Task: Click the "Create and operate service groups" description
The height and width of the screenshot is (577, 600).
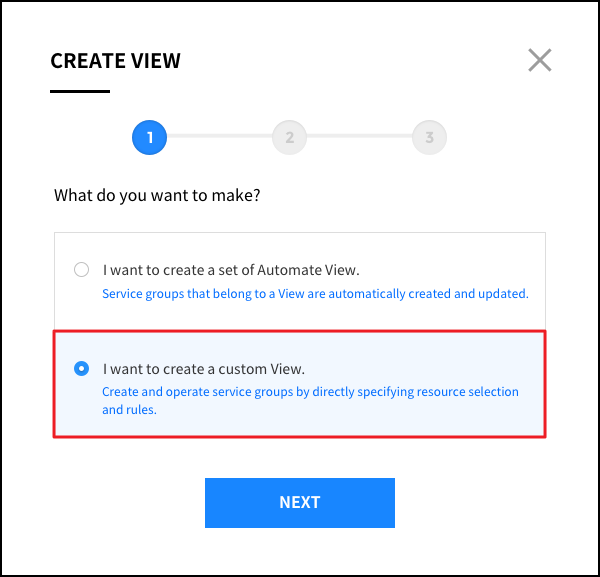Action: (310, 392)
